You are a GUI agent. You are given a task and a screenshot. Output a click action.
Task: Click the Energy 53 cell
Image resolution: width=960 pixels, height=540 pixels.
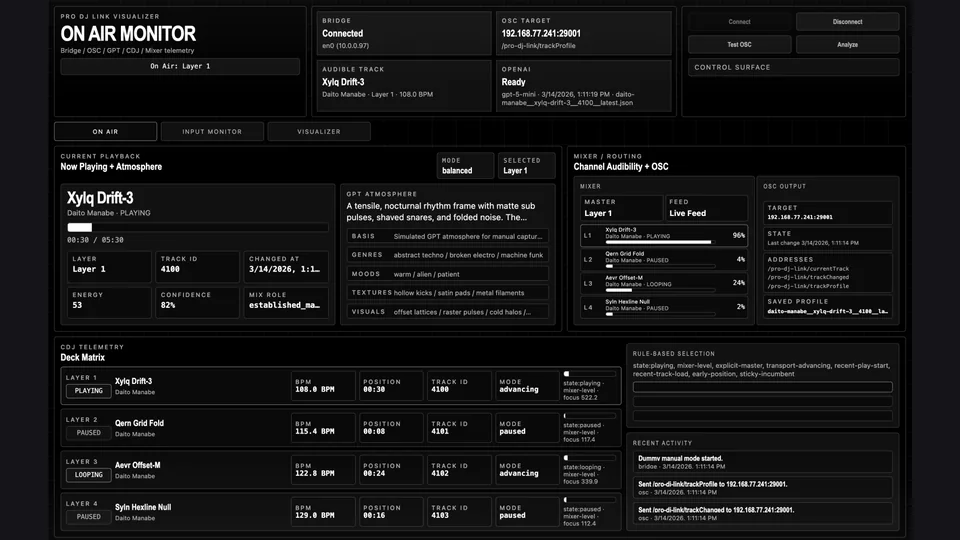(x=108, y=302)
